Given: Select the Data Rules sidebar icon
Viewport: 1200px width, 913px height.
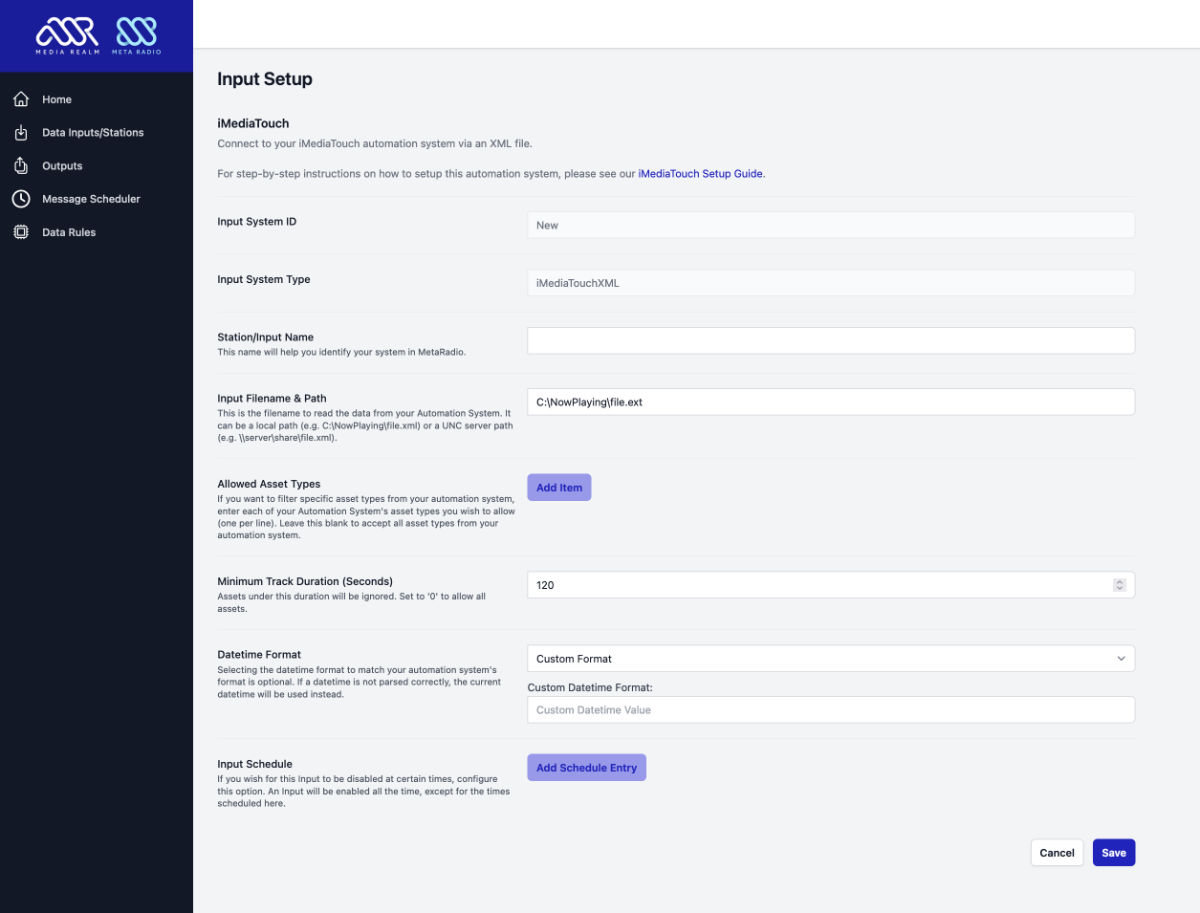Looking at the screenshot, I should [x=21, y=231].
